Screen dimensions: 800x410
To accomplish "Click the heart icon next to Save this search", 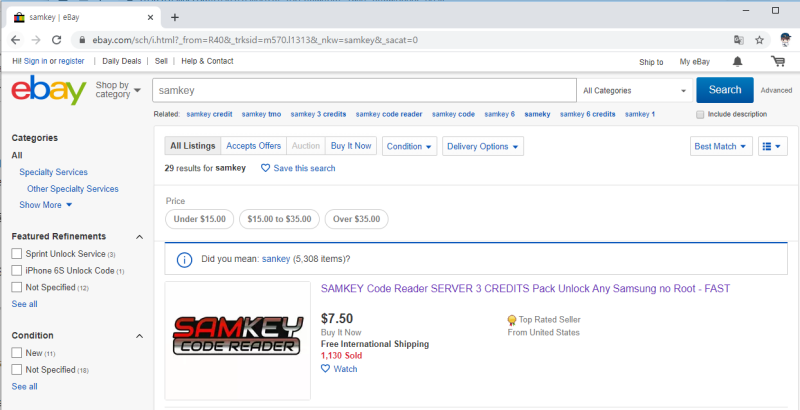I will pos(265,168).
